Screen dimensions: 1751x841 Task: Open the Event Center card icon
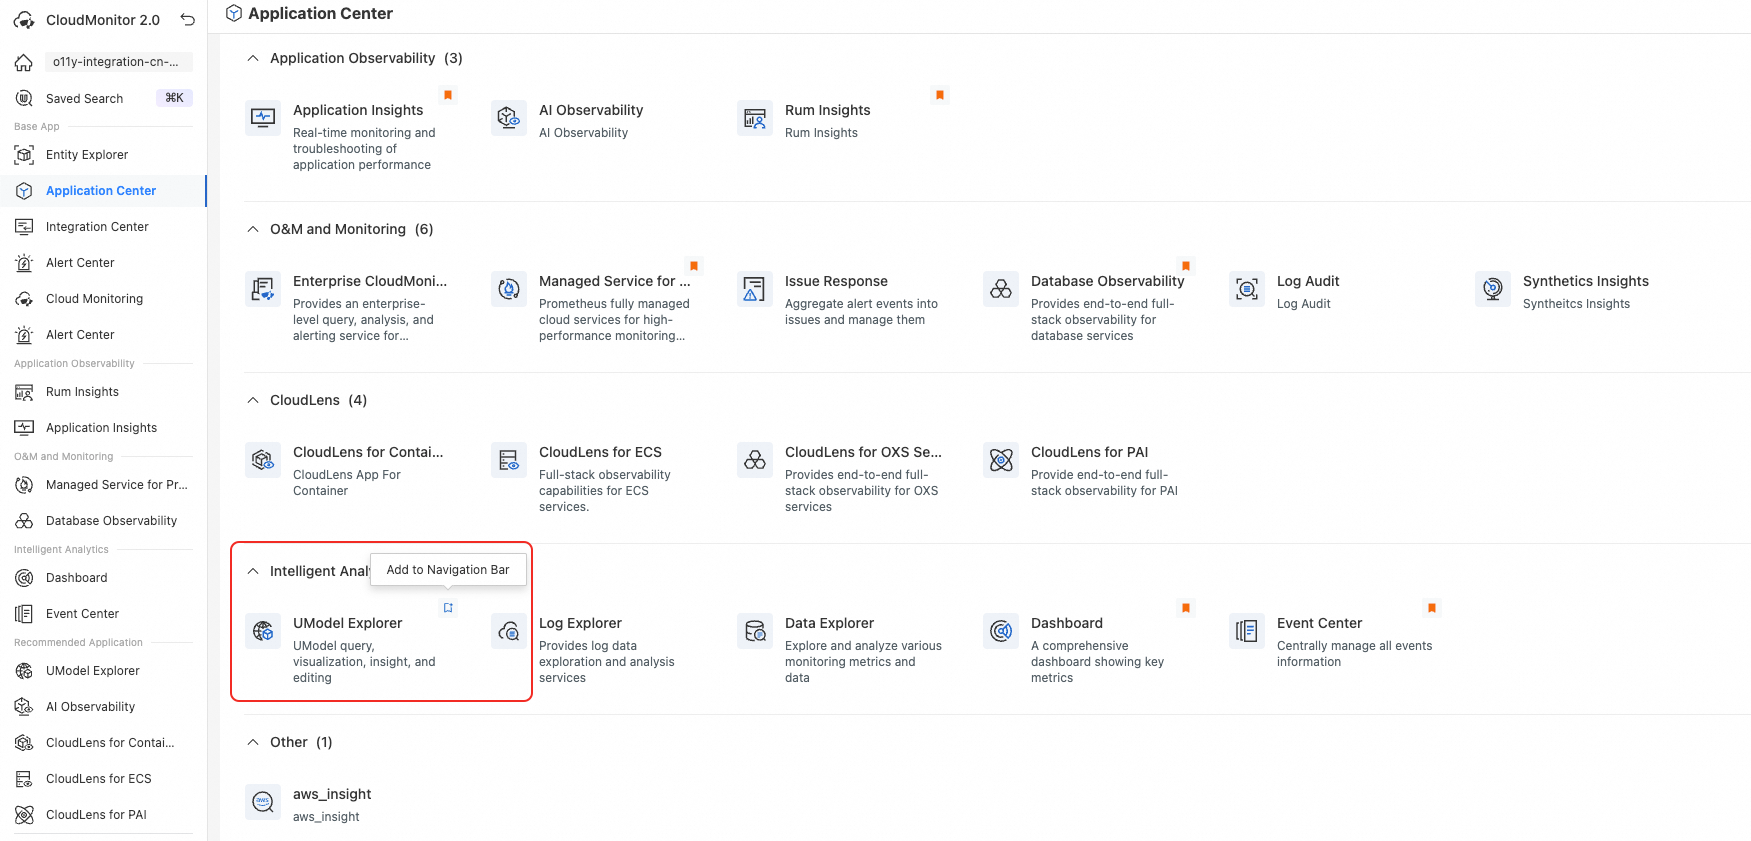coord(1247,631)
